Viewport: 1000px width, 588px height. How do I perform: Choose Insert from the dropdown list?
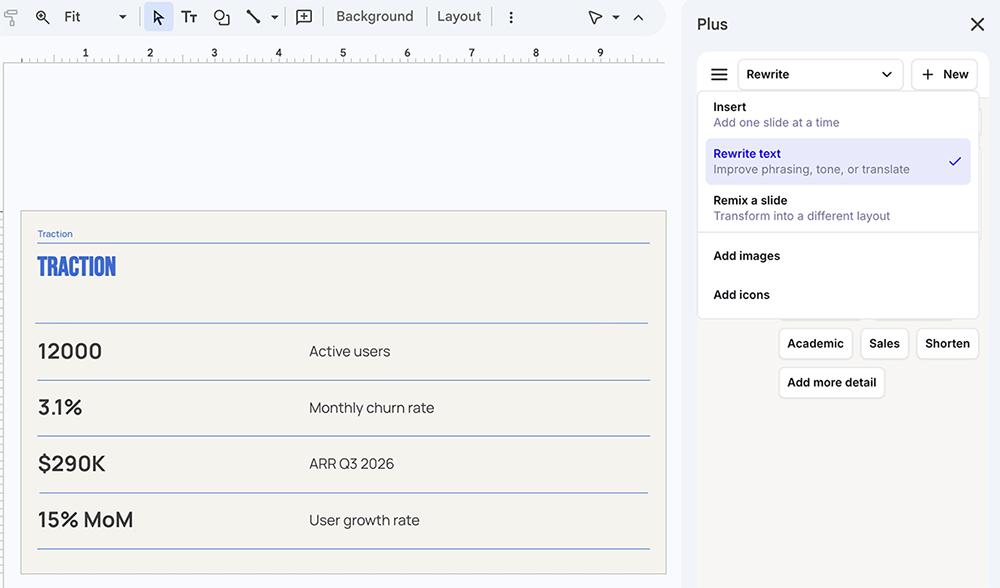coord(838,115)
